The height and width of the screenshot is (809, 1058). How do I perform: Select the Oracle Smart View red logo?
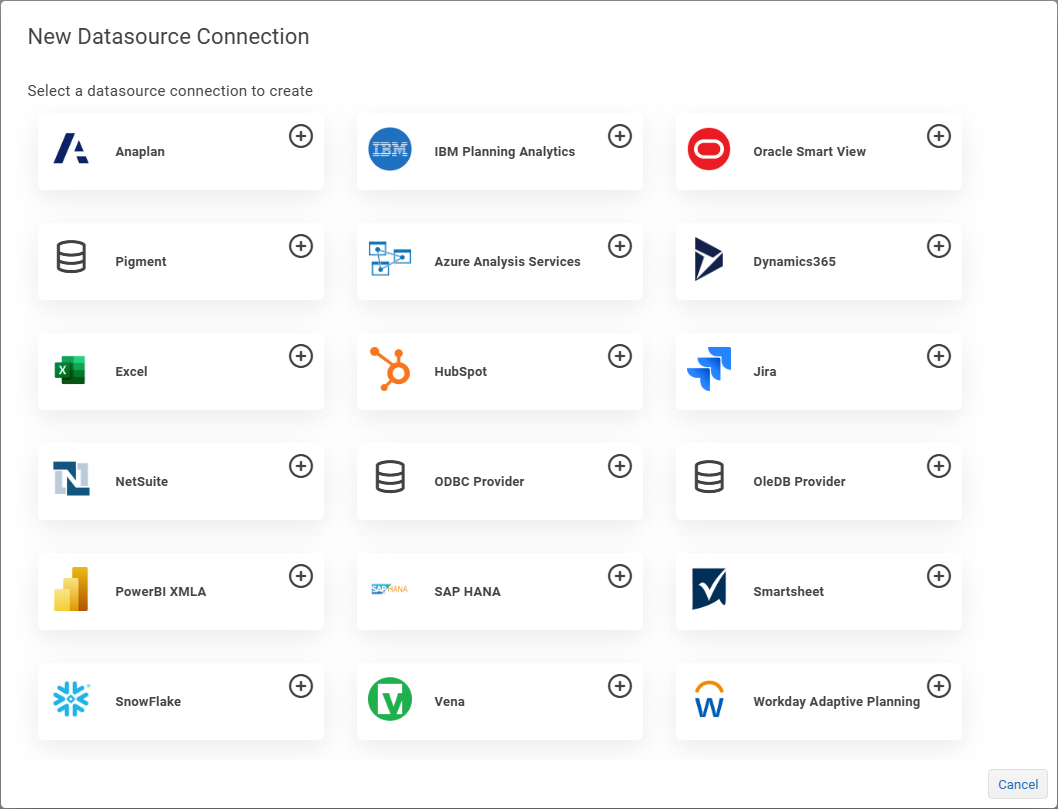[709, 150]
